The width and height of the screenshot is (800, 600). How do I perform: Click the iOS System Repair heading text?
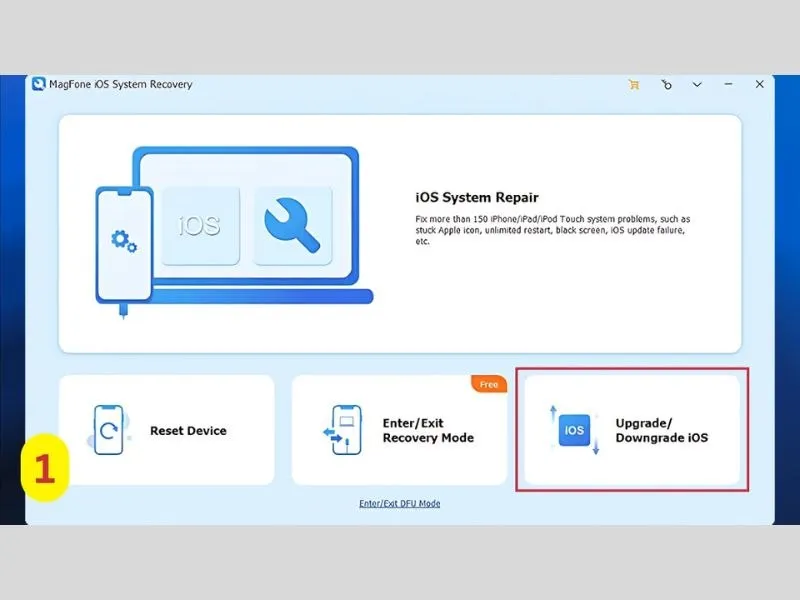tap(477, 197)
